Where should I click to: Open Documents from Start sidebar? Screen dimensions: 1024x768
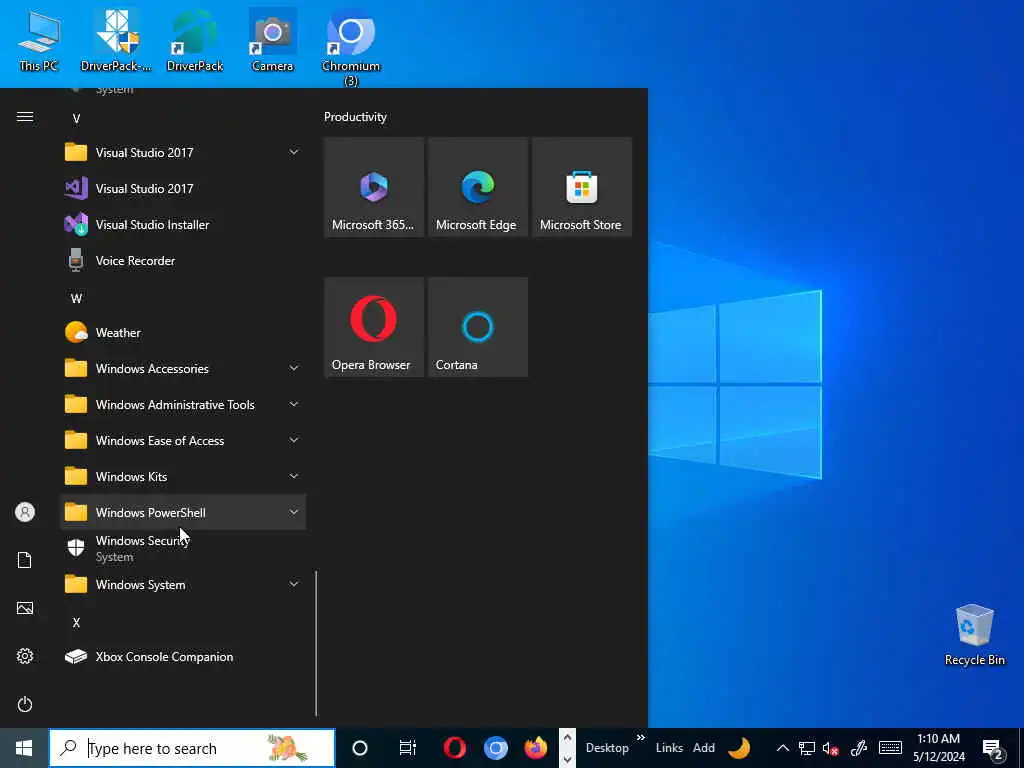25,560
